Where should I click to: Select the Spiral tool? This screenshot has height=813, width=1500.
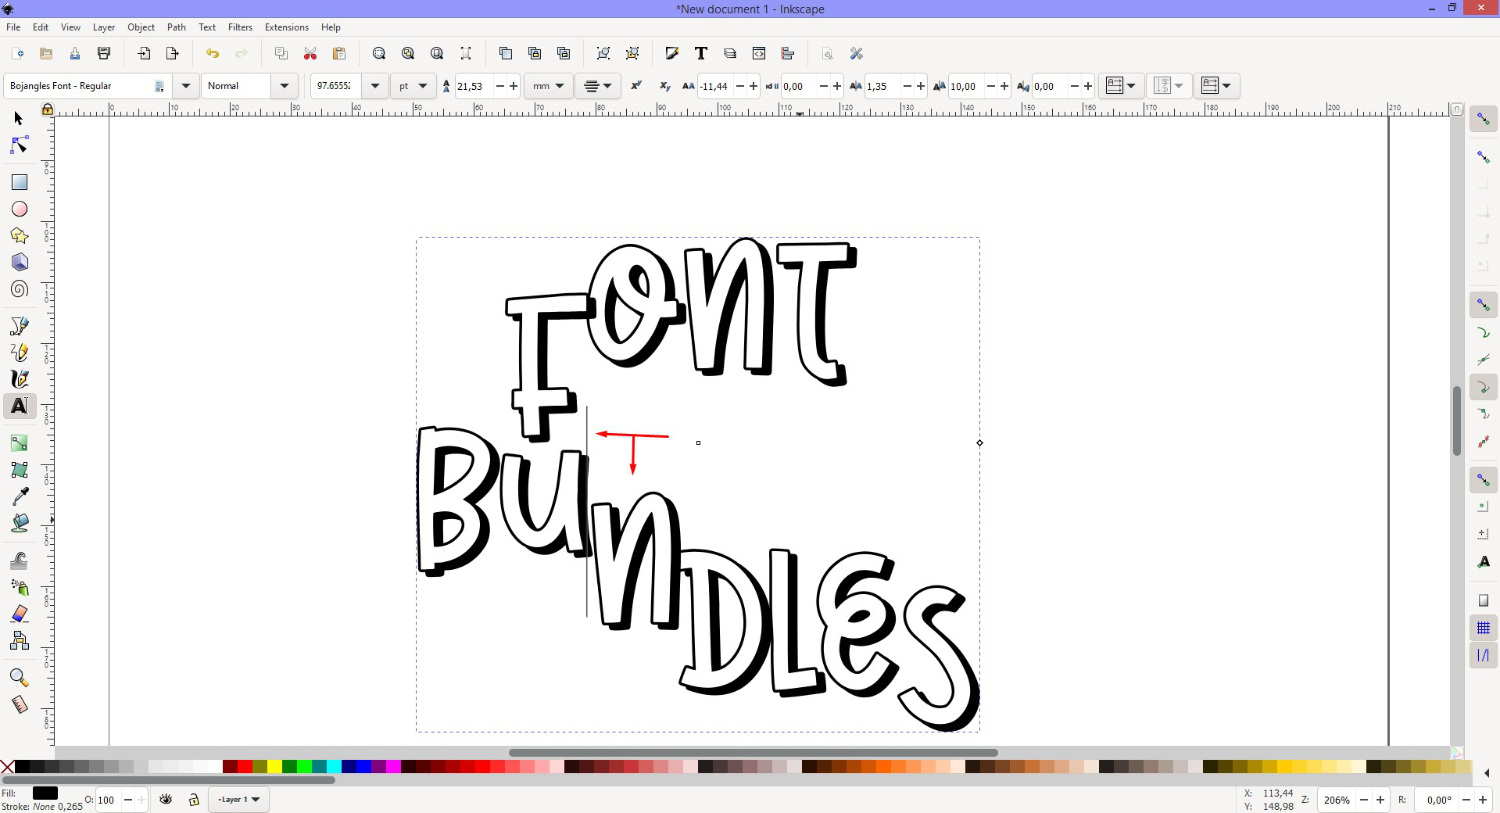(19, 289)
